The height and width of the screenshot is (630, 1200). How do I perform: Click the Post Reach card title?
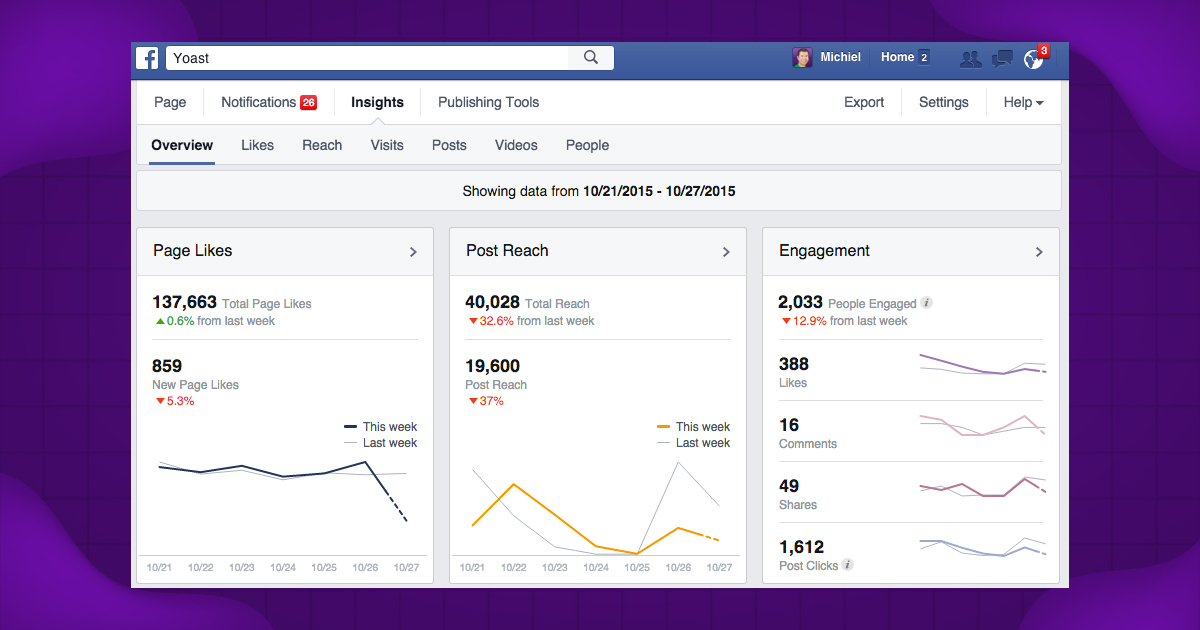coord(507,251)
